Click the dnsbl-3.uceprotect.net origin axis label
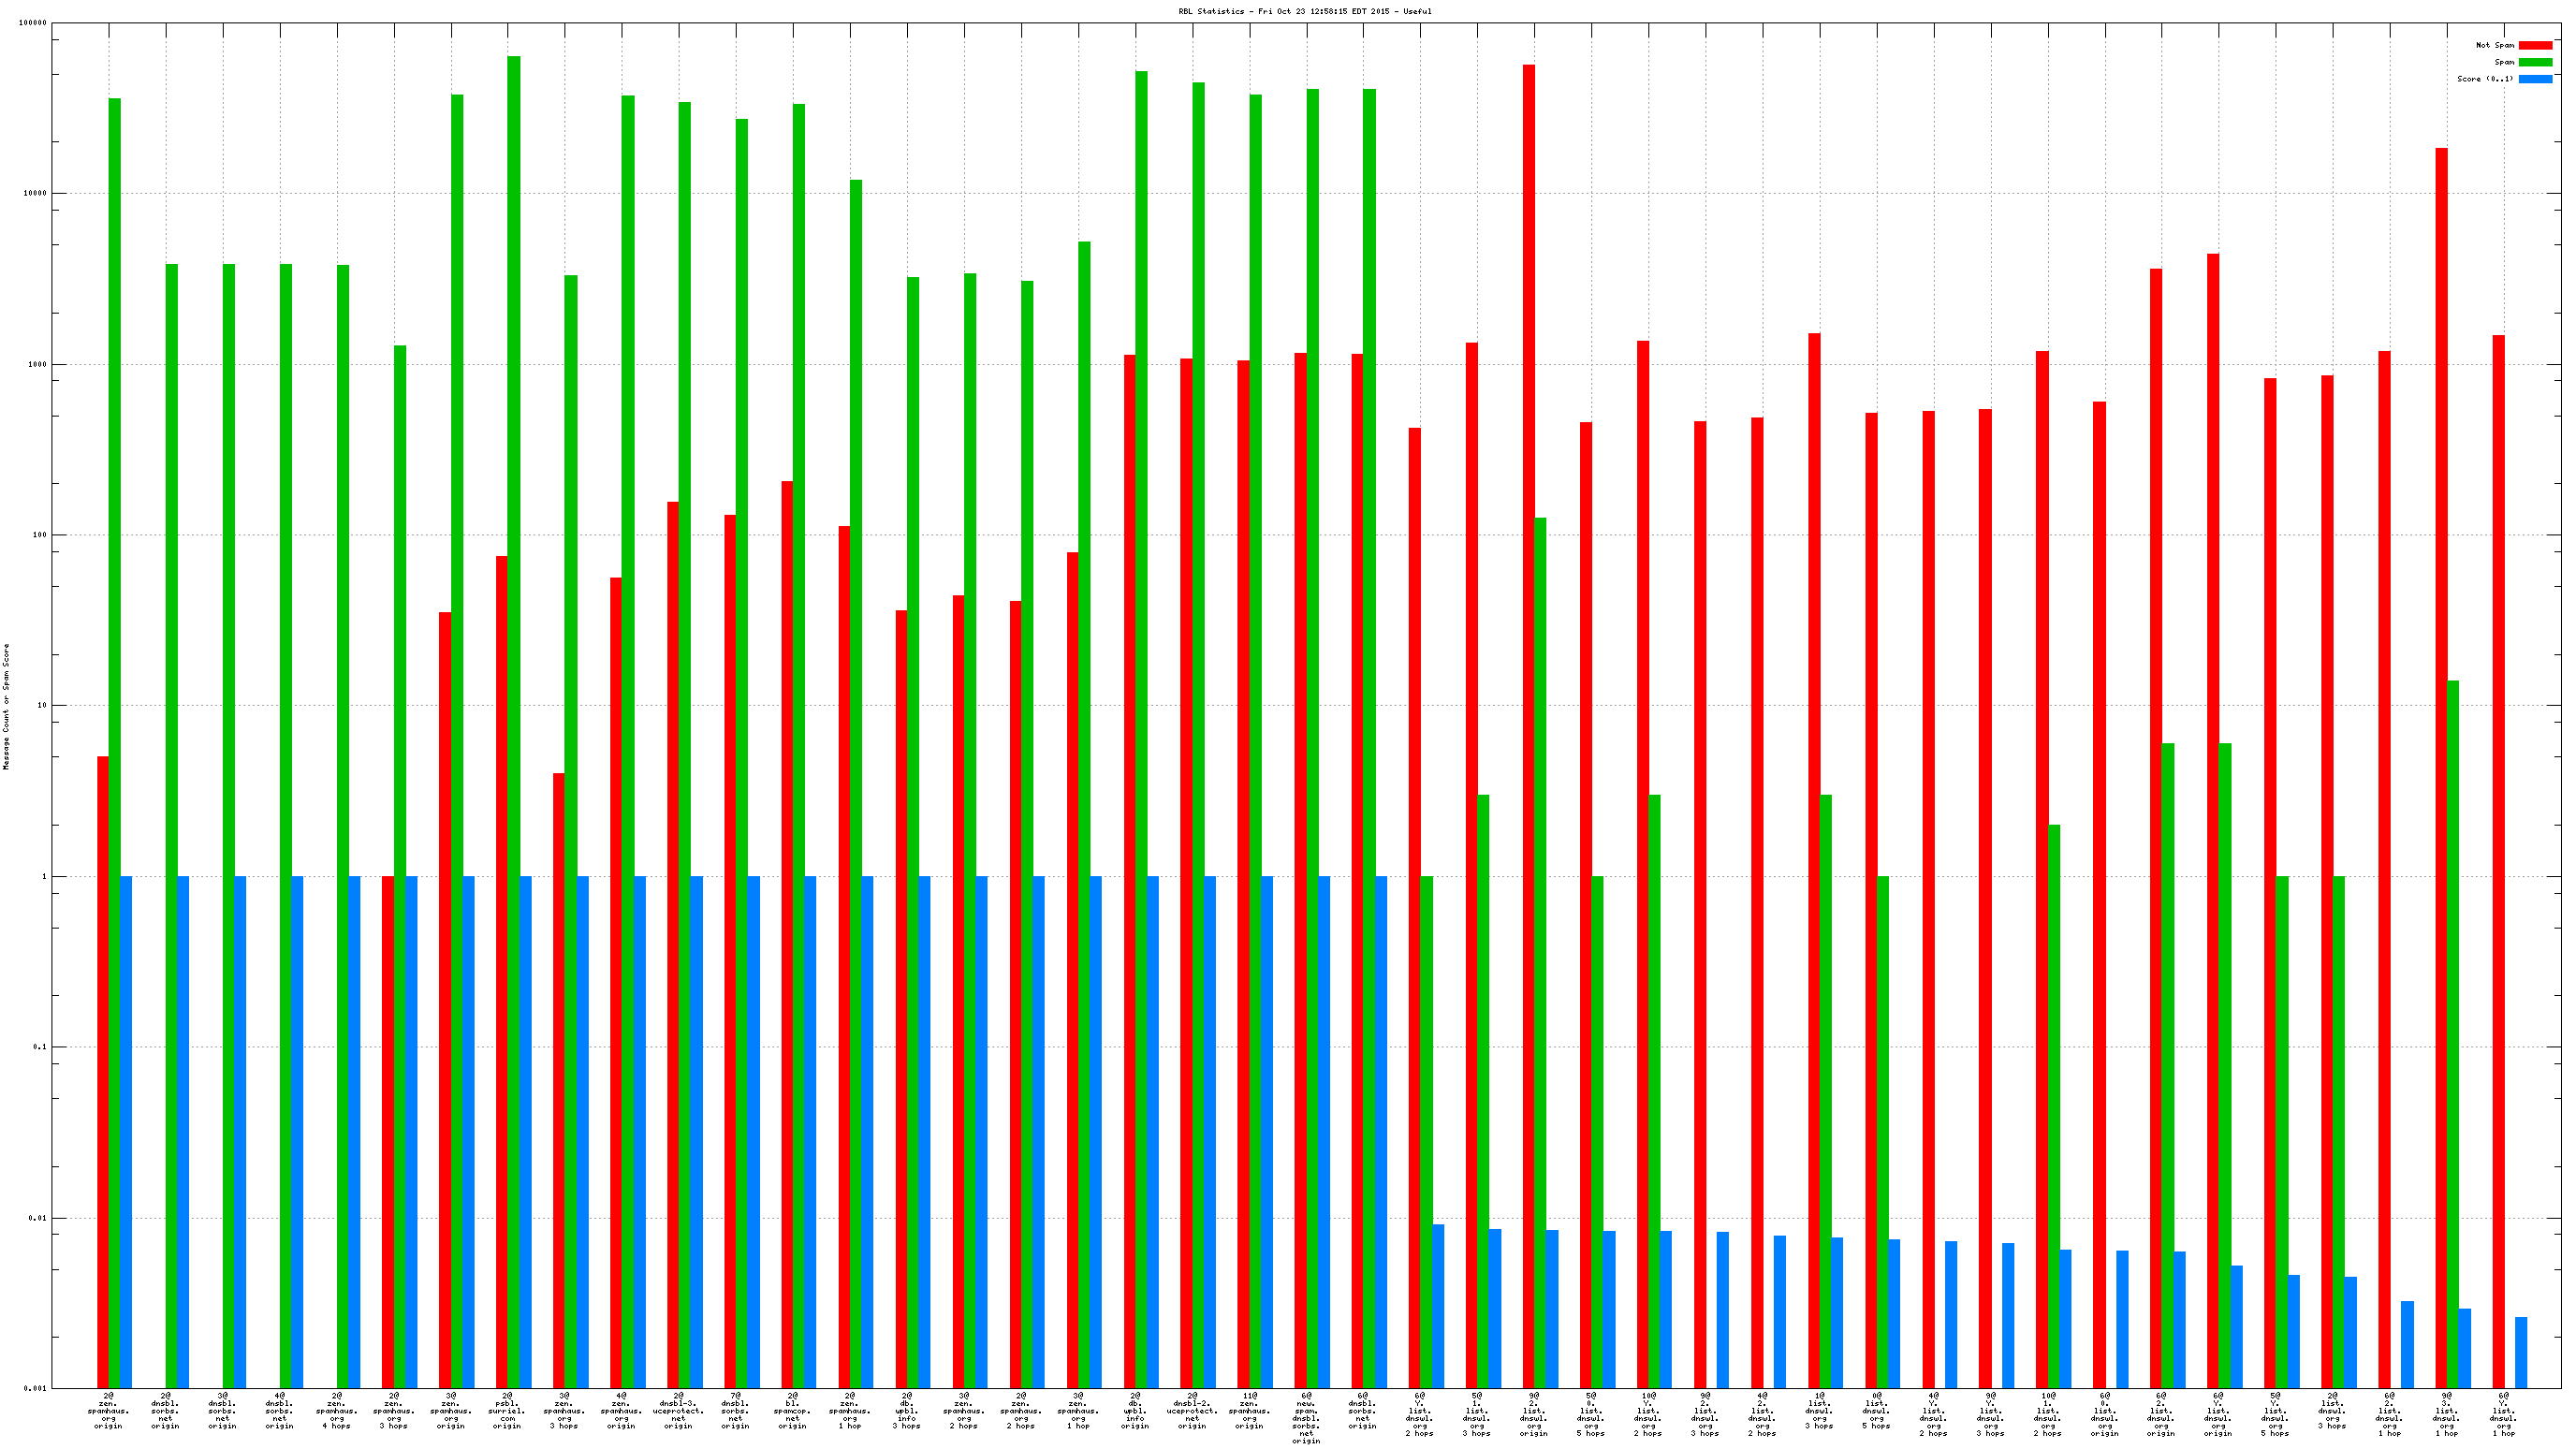This screenshot has width=2576, height=1449. pyautogui.click(x=678, y=1410)
